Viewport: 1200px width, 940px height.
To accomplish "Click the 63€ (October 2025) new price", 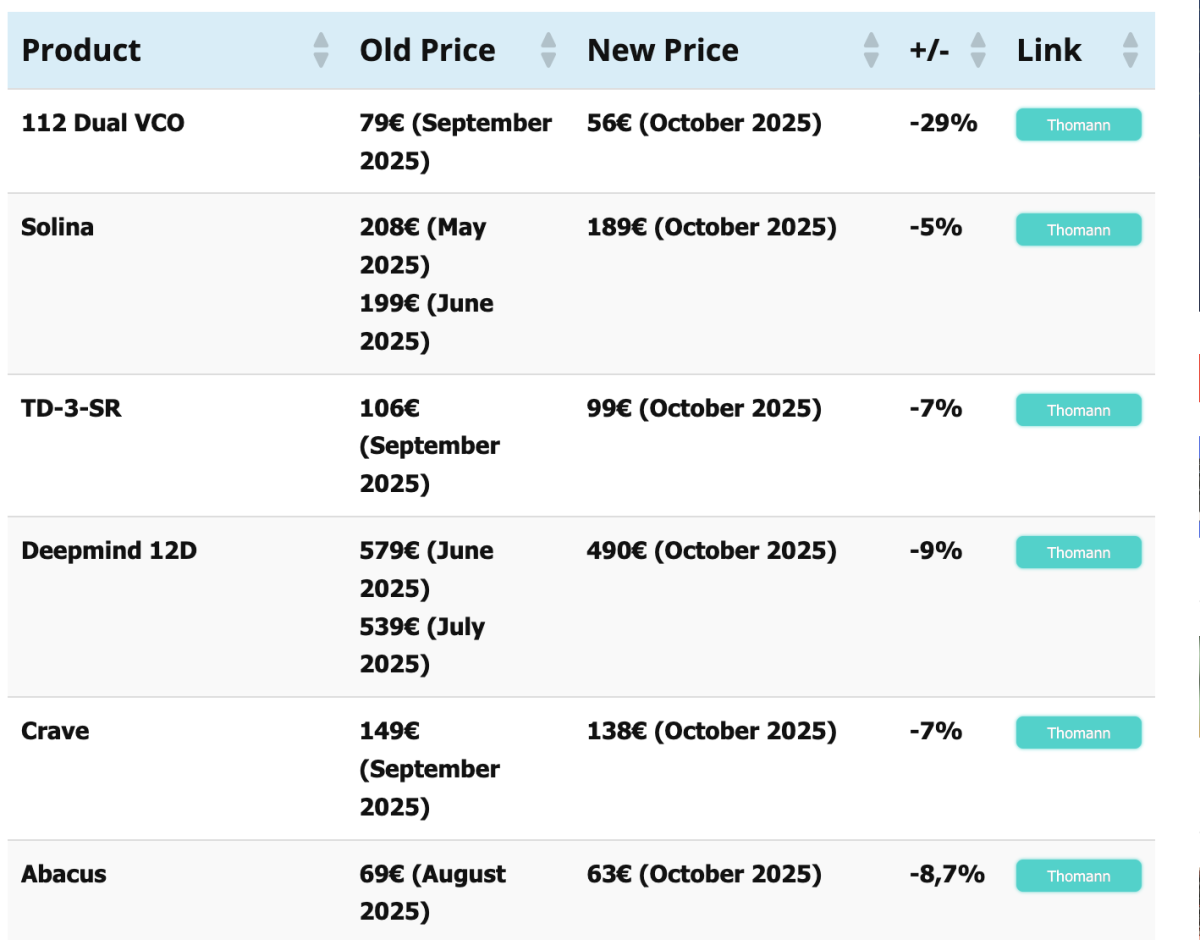I will (704, 874).
